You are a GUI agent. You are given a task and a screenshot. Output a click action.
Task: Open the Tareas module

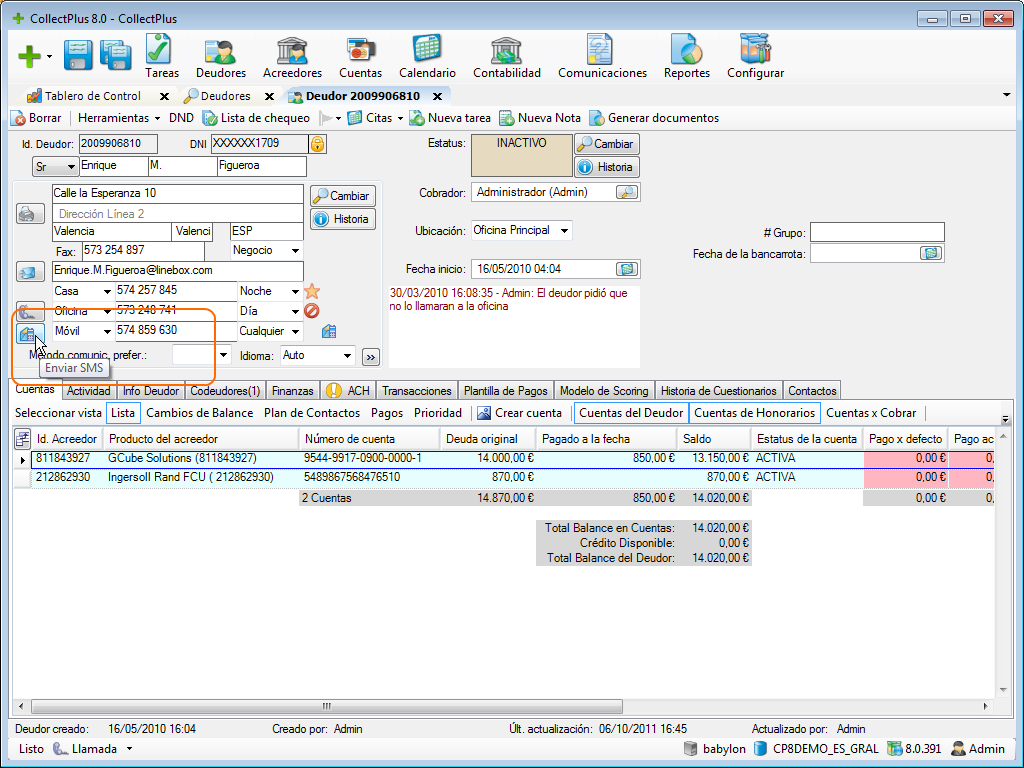tap(161, 56)
